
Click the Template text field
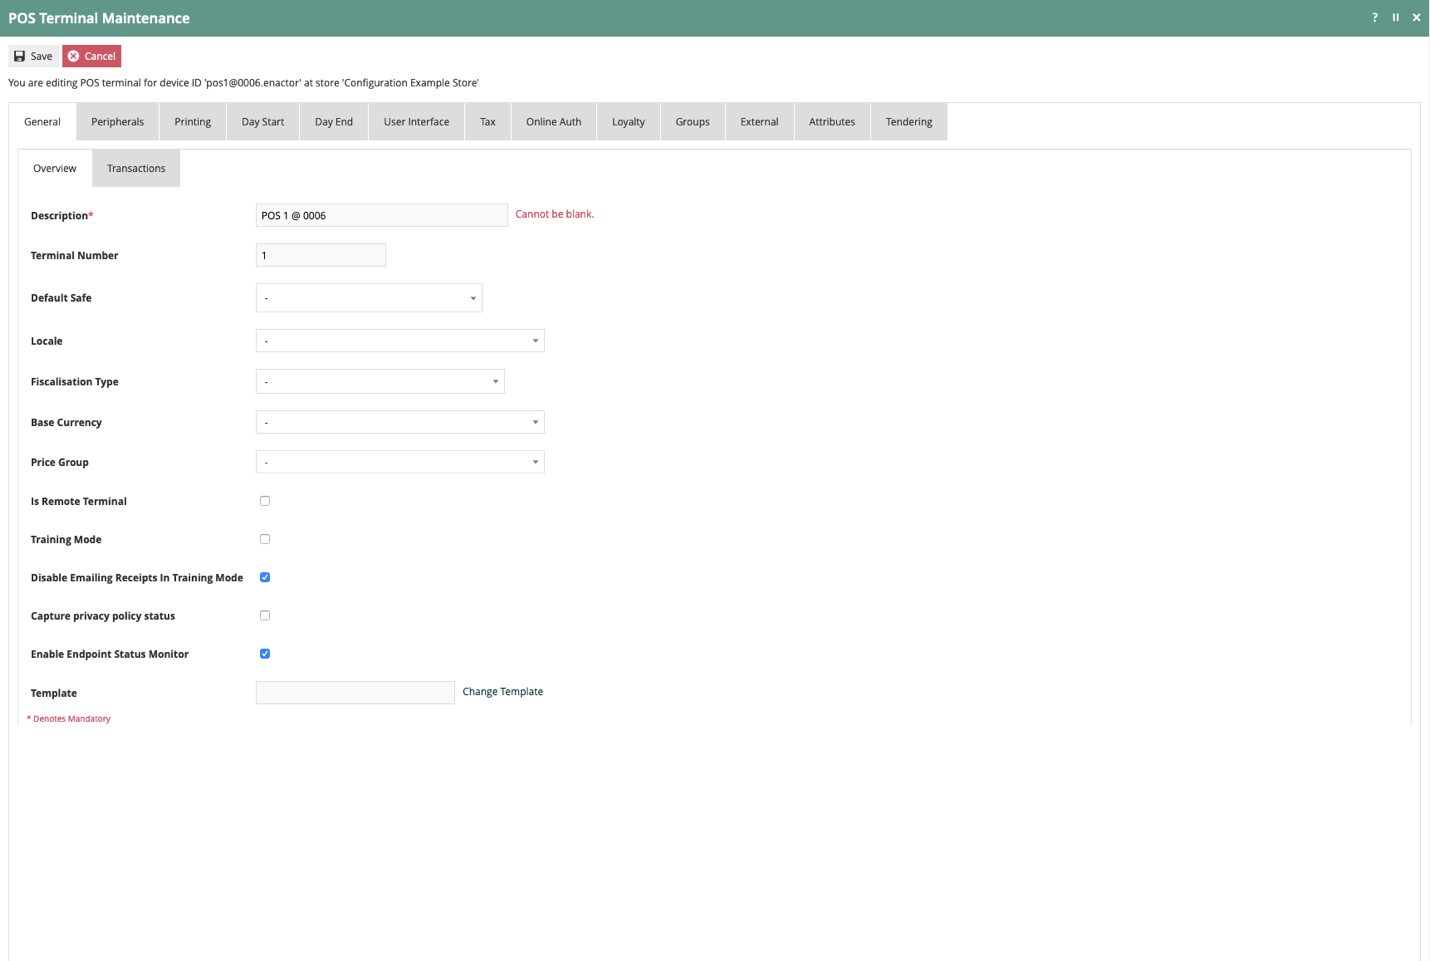(355, 693)
